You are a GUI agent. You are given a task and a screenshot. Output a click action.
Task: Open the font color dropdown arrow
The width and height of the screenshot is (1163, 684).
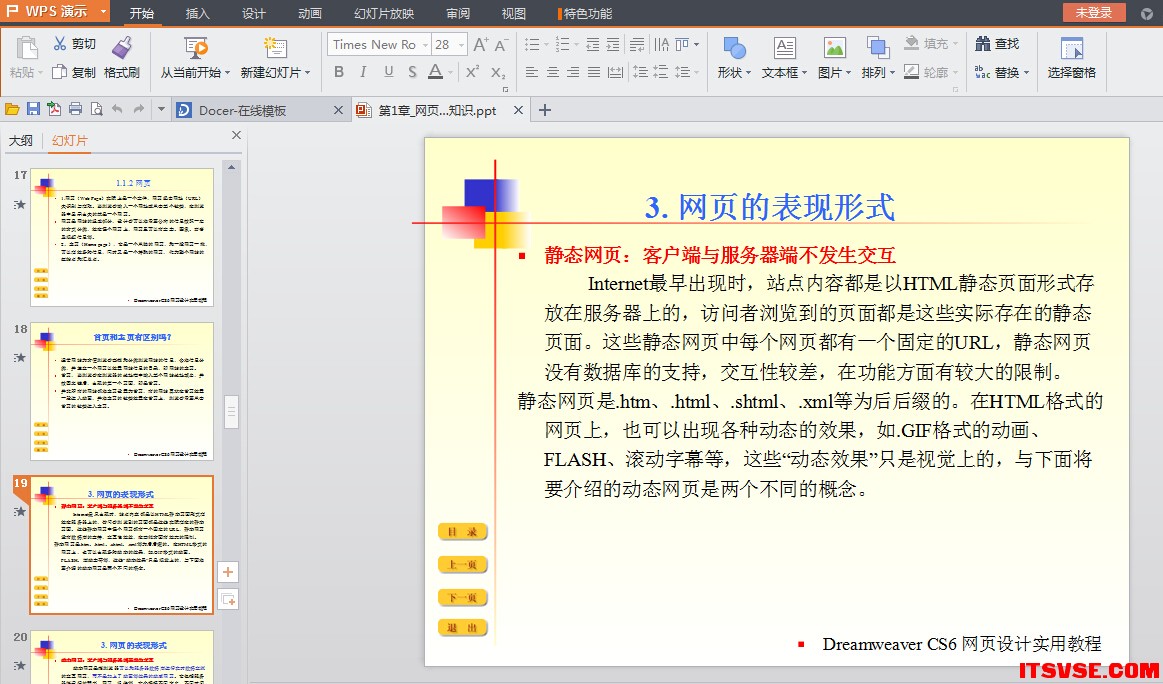click(x=450, y=72)
